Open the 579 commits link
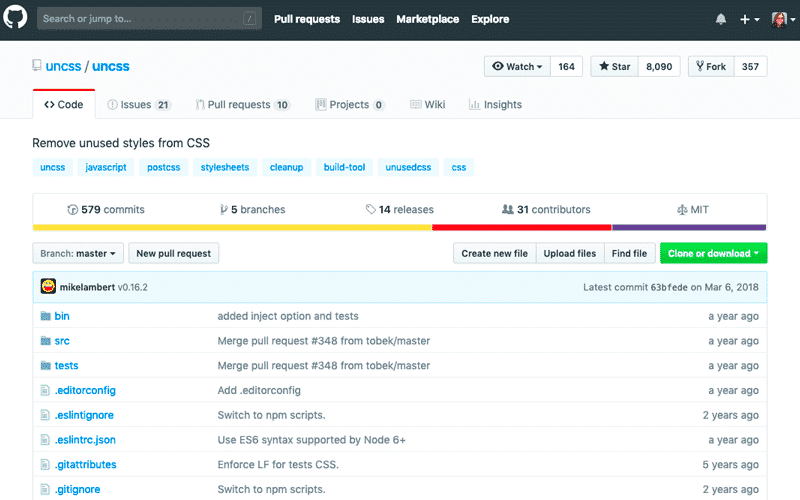This screenshot has width=800, height=500. tap(105, 210)
